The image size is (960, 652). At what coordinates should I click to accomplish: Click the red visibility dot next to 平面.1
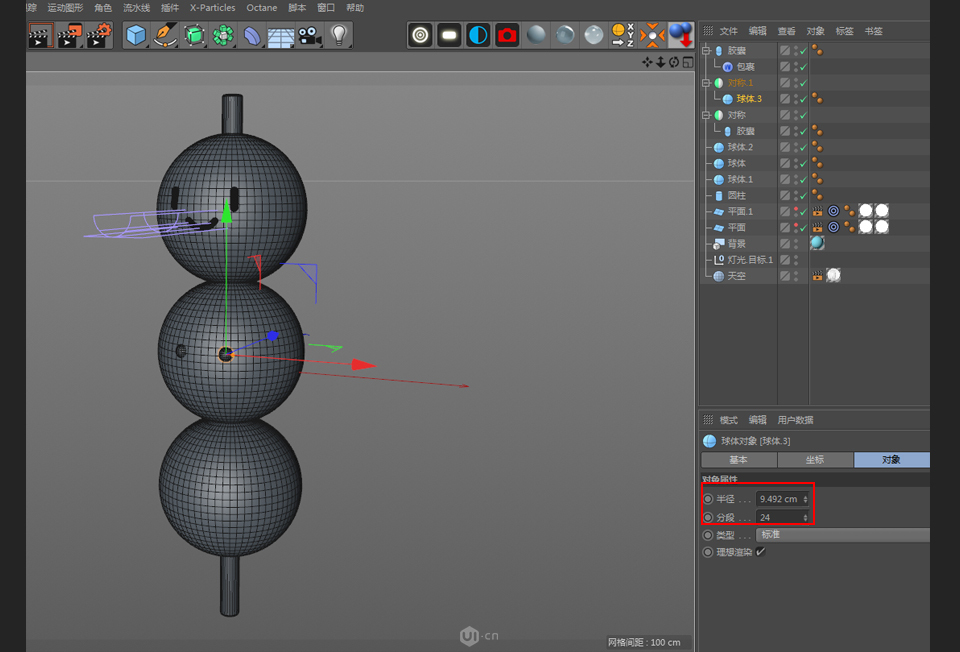(x=796, y=209)
